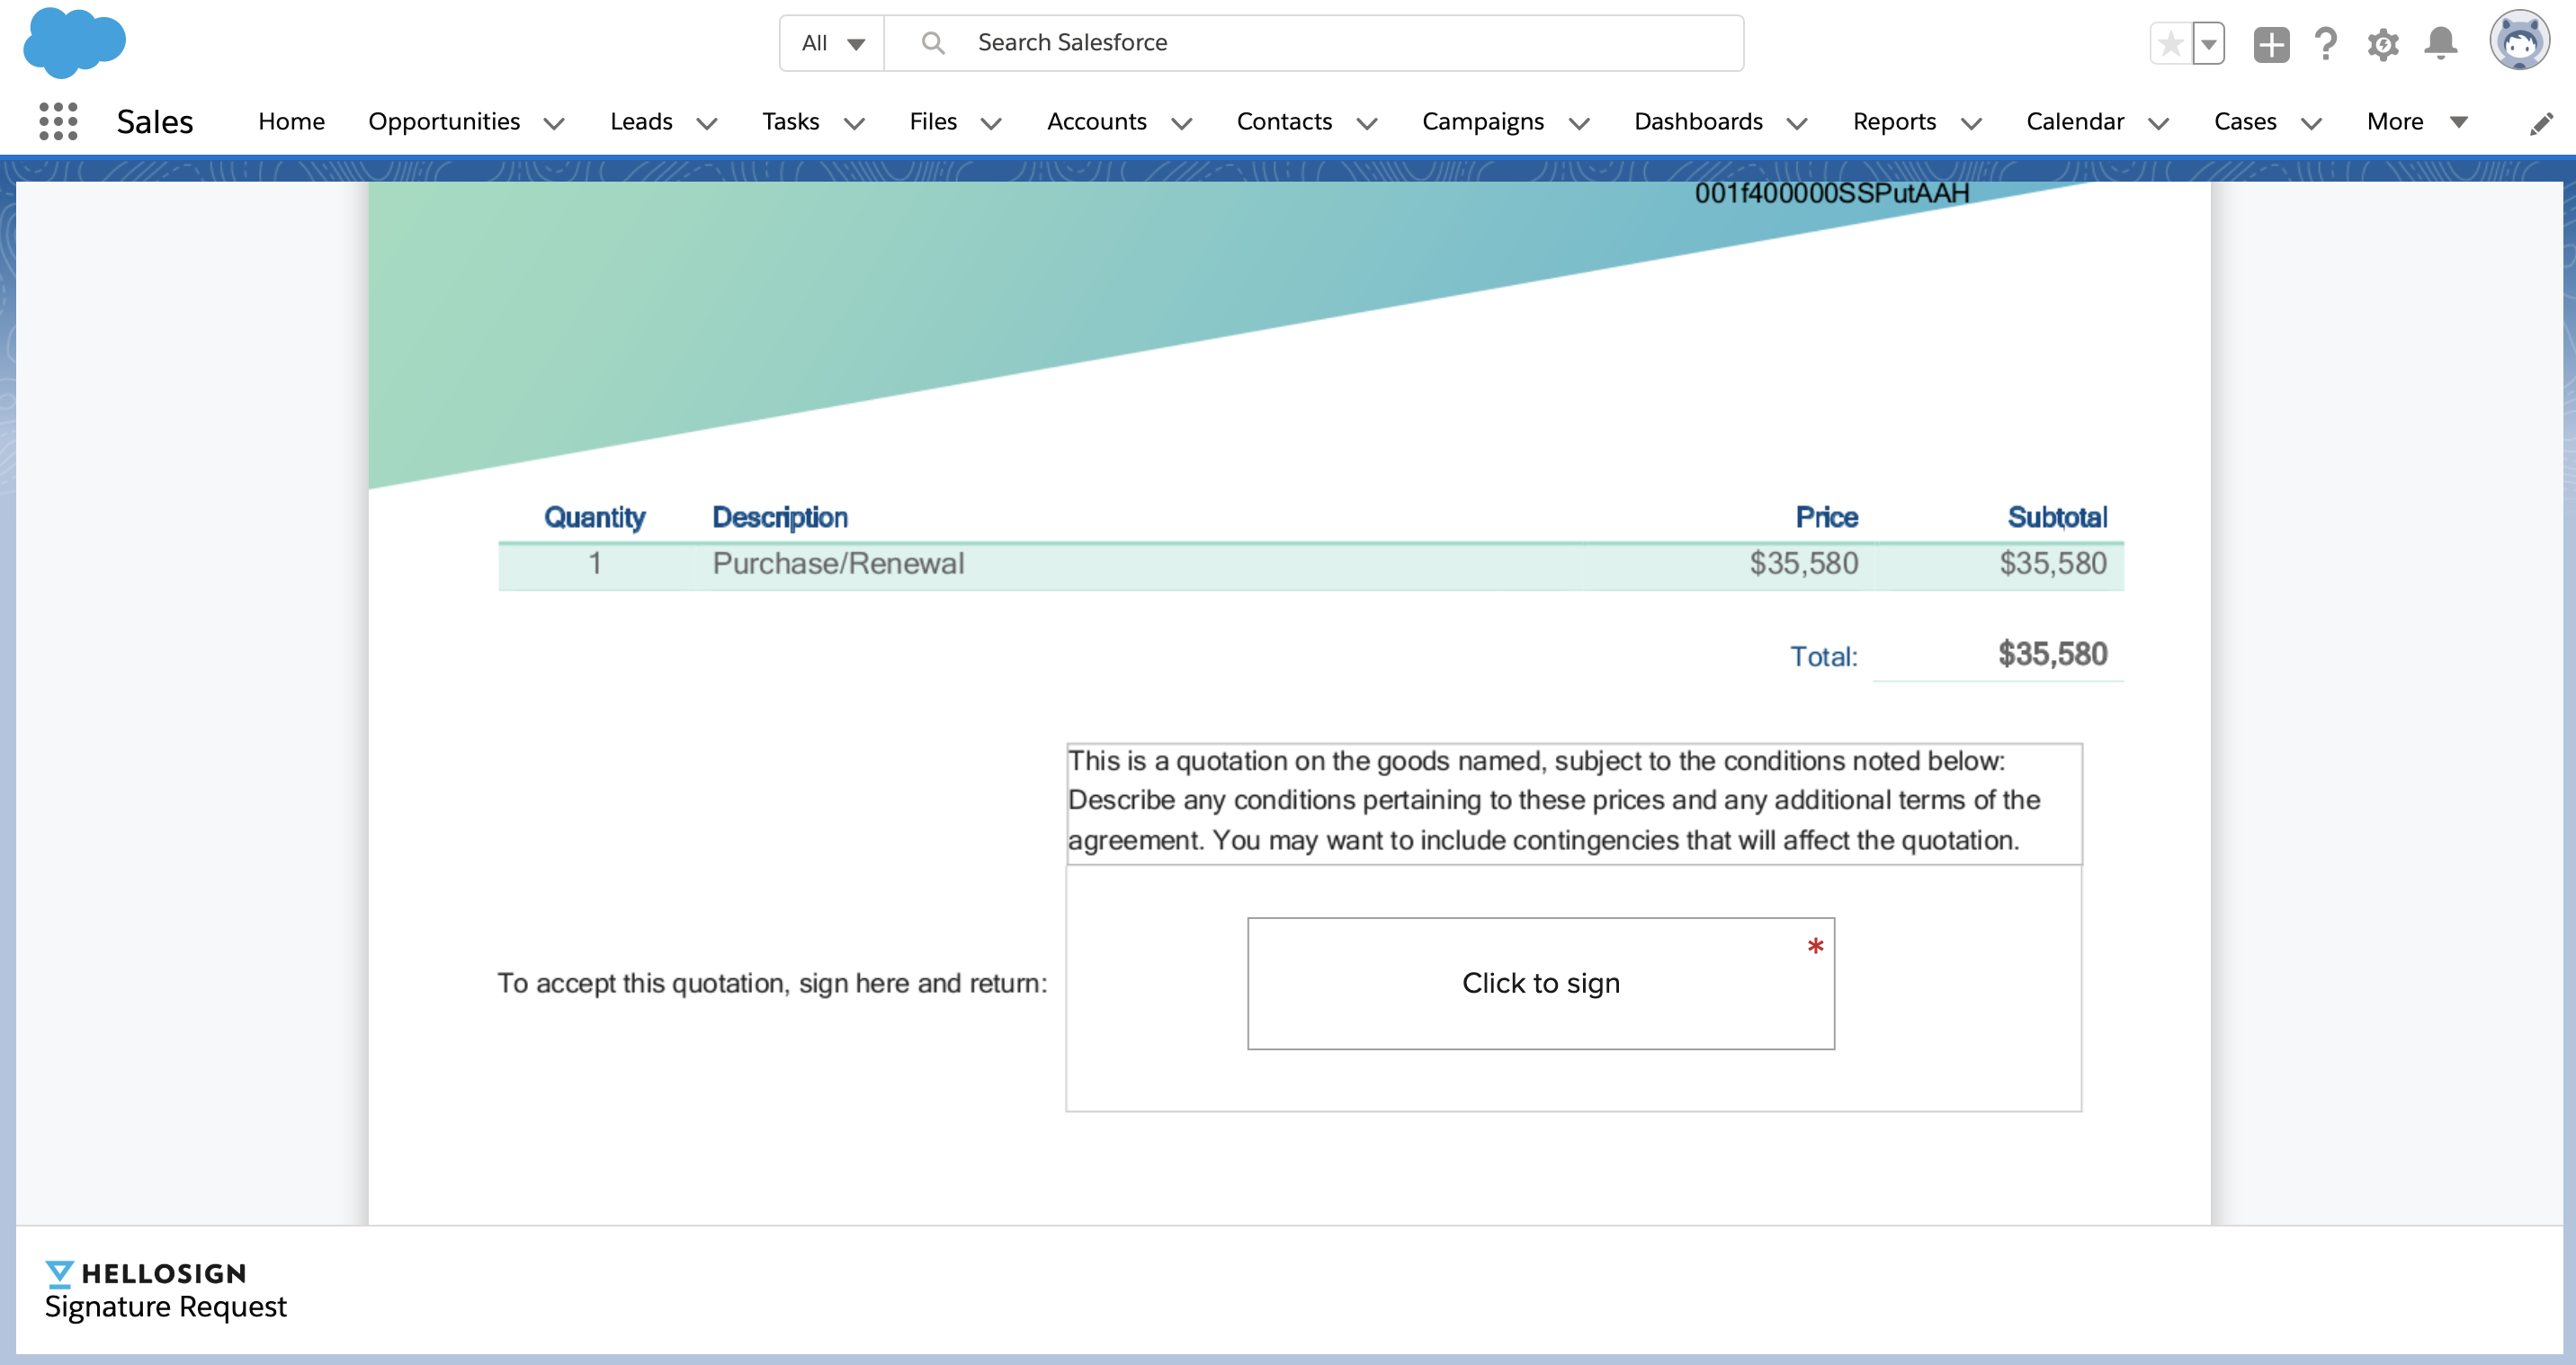Expand the favorites list dropdown arrow
Screen dimensions: 2576x1365
[x=2208, y=43]
